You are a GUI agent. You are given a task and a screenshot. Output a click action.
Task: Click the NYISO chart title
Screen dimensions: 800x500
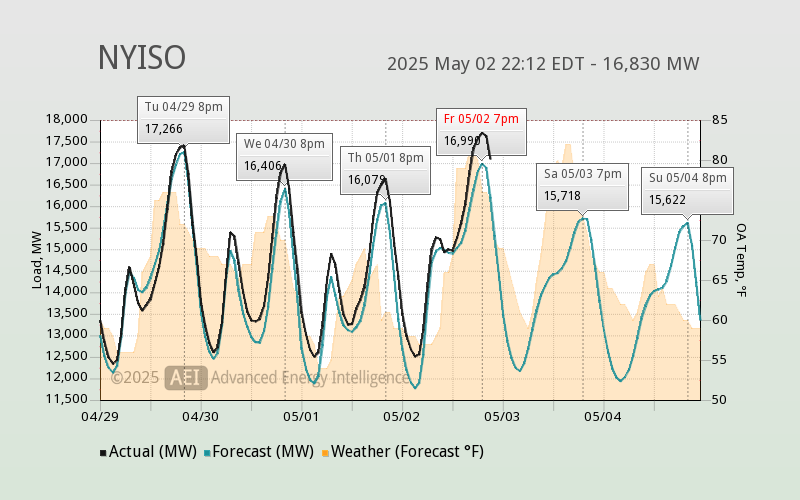[142, 58]
